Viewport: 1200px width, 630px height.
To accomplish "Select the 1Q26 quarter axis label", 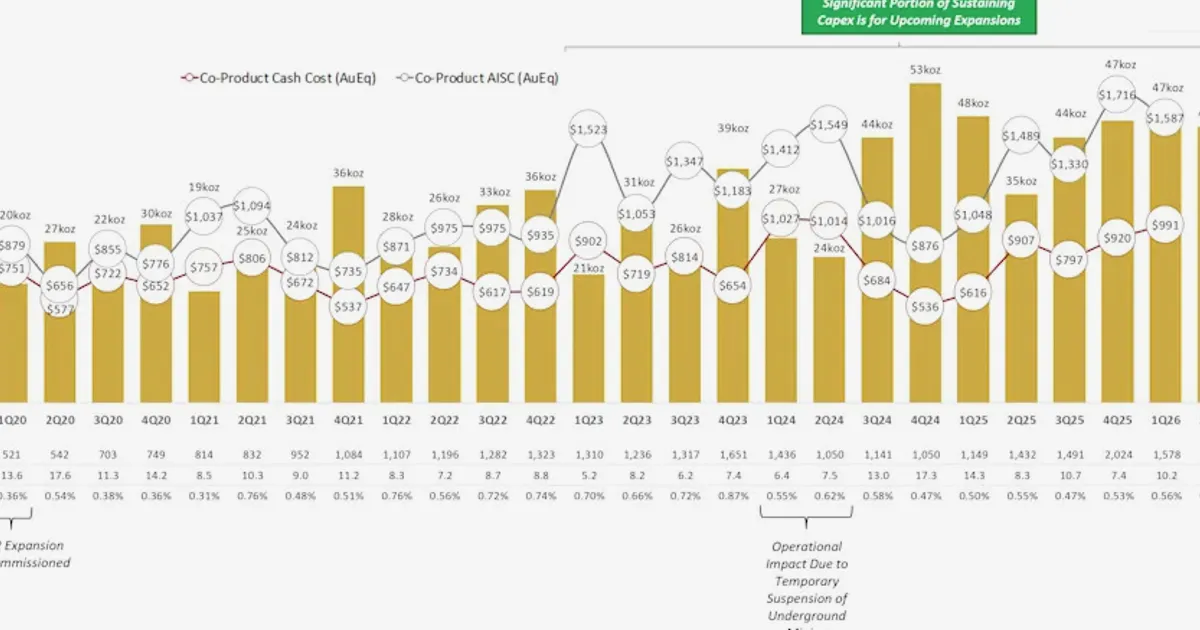I will [x=1165, y=421].
